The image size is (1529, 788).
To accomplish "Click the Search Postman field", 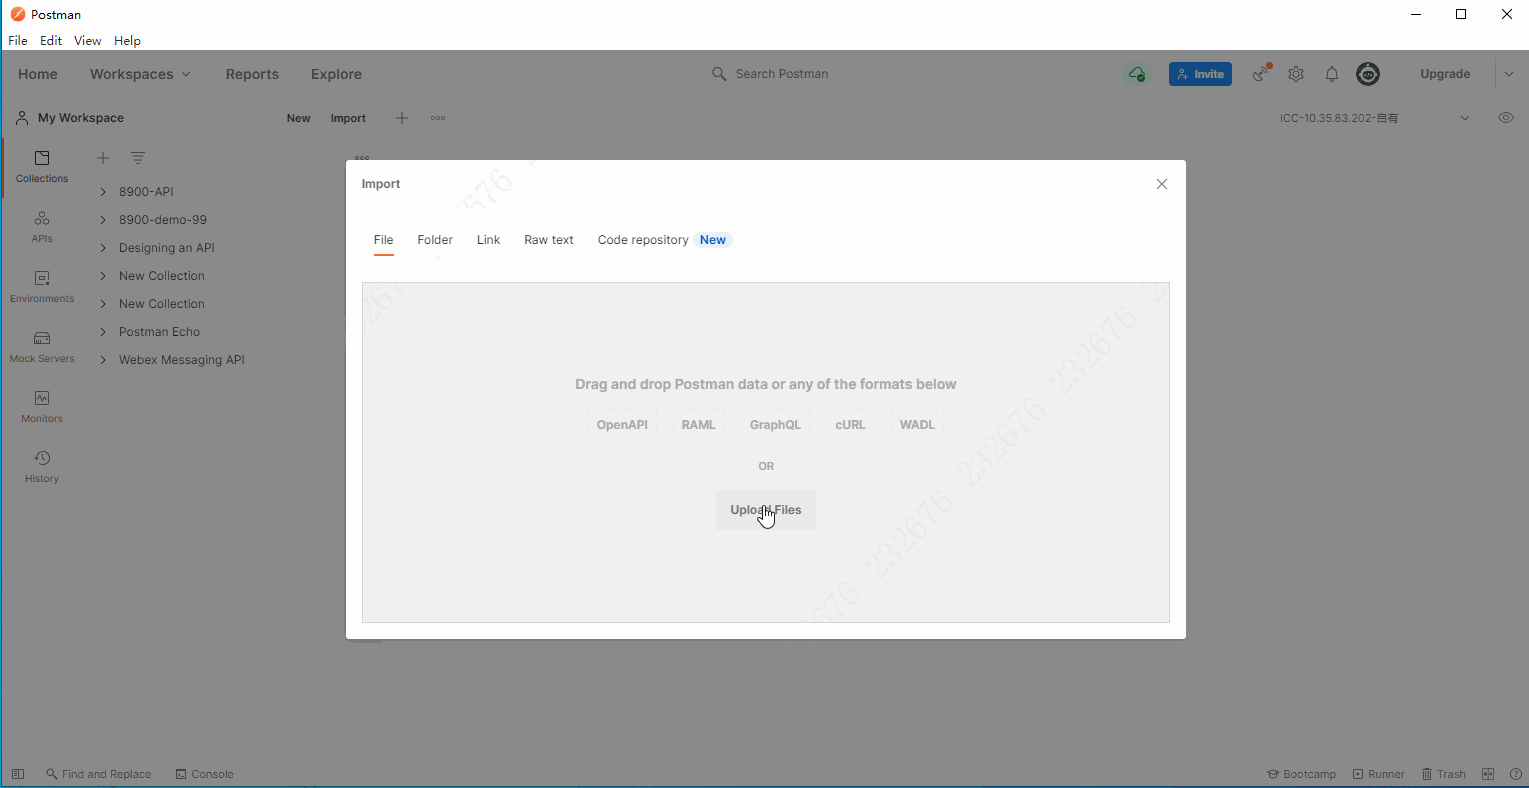I will (782, 74).
